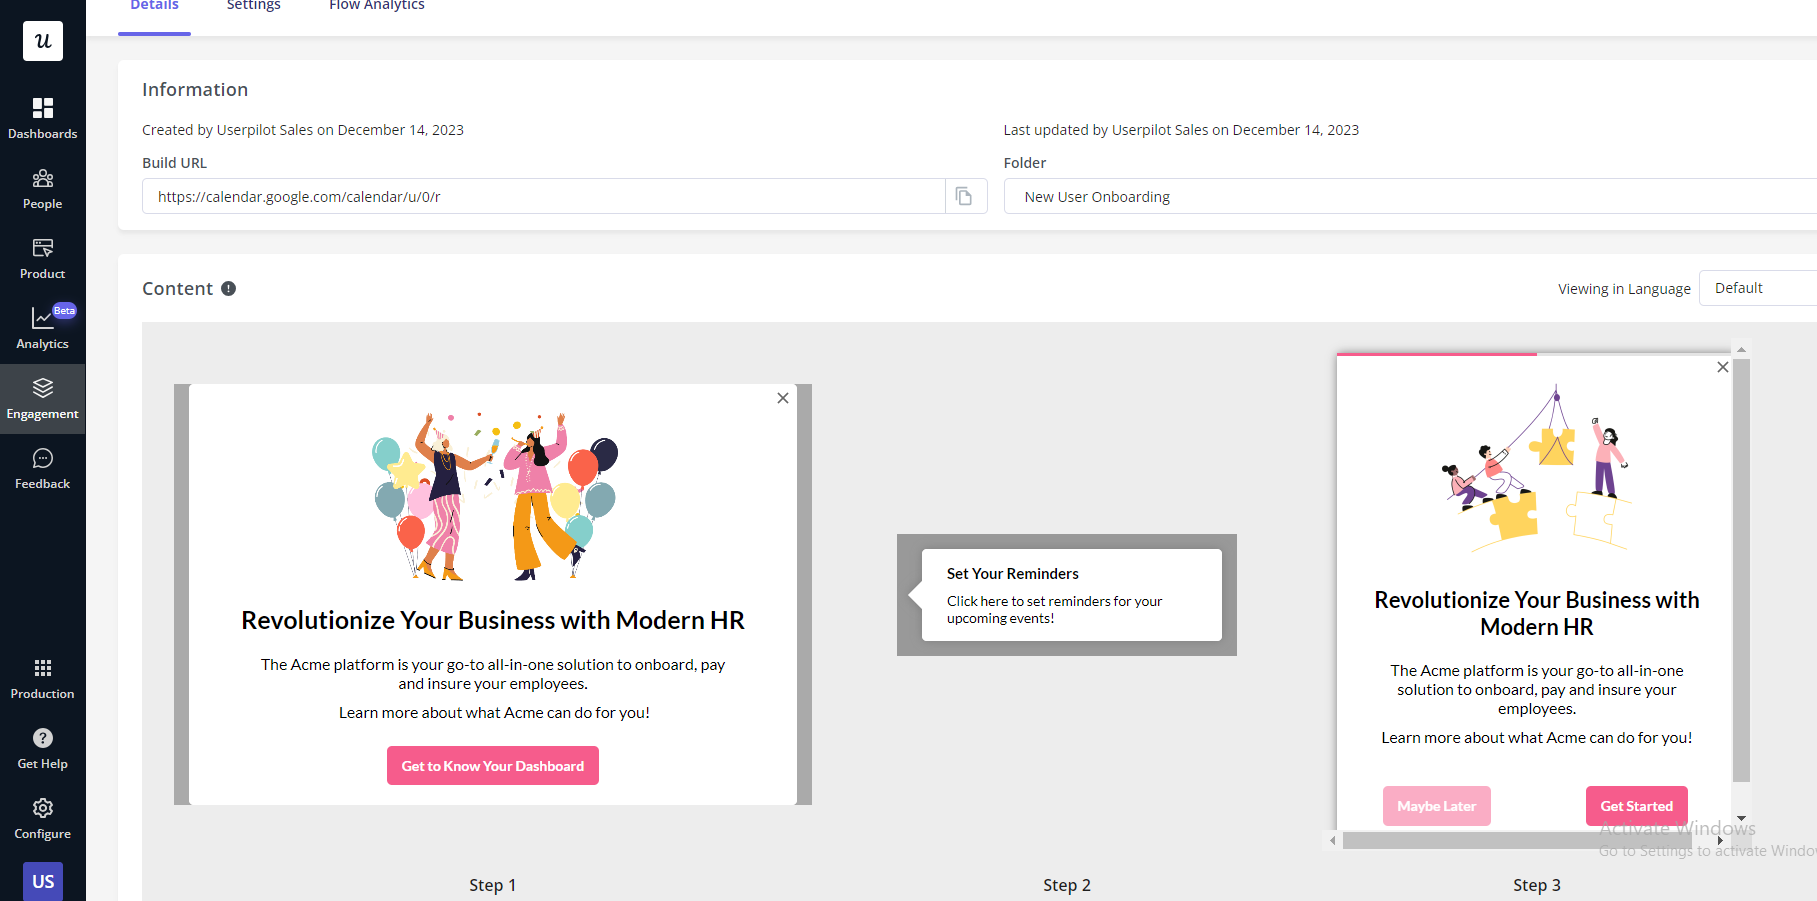The image size is (1817, 901).
Task: Open the Dashboards sidebar icon
Action: point(42,118)
